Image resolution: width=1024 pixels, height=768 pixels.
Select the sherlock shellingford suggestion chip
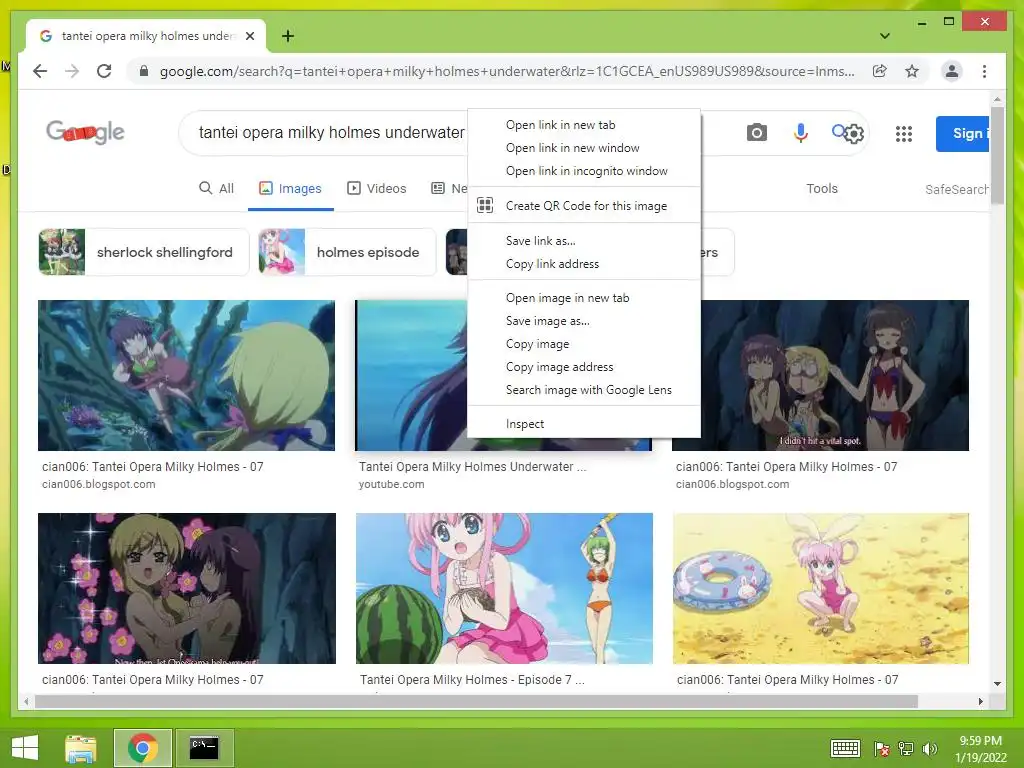point(144,252)
